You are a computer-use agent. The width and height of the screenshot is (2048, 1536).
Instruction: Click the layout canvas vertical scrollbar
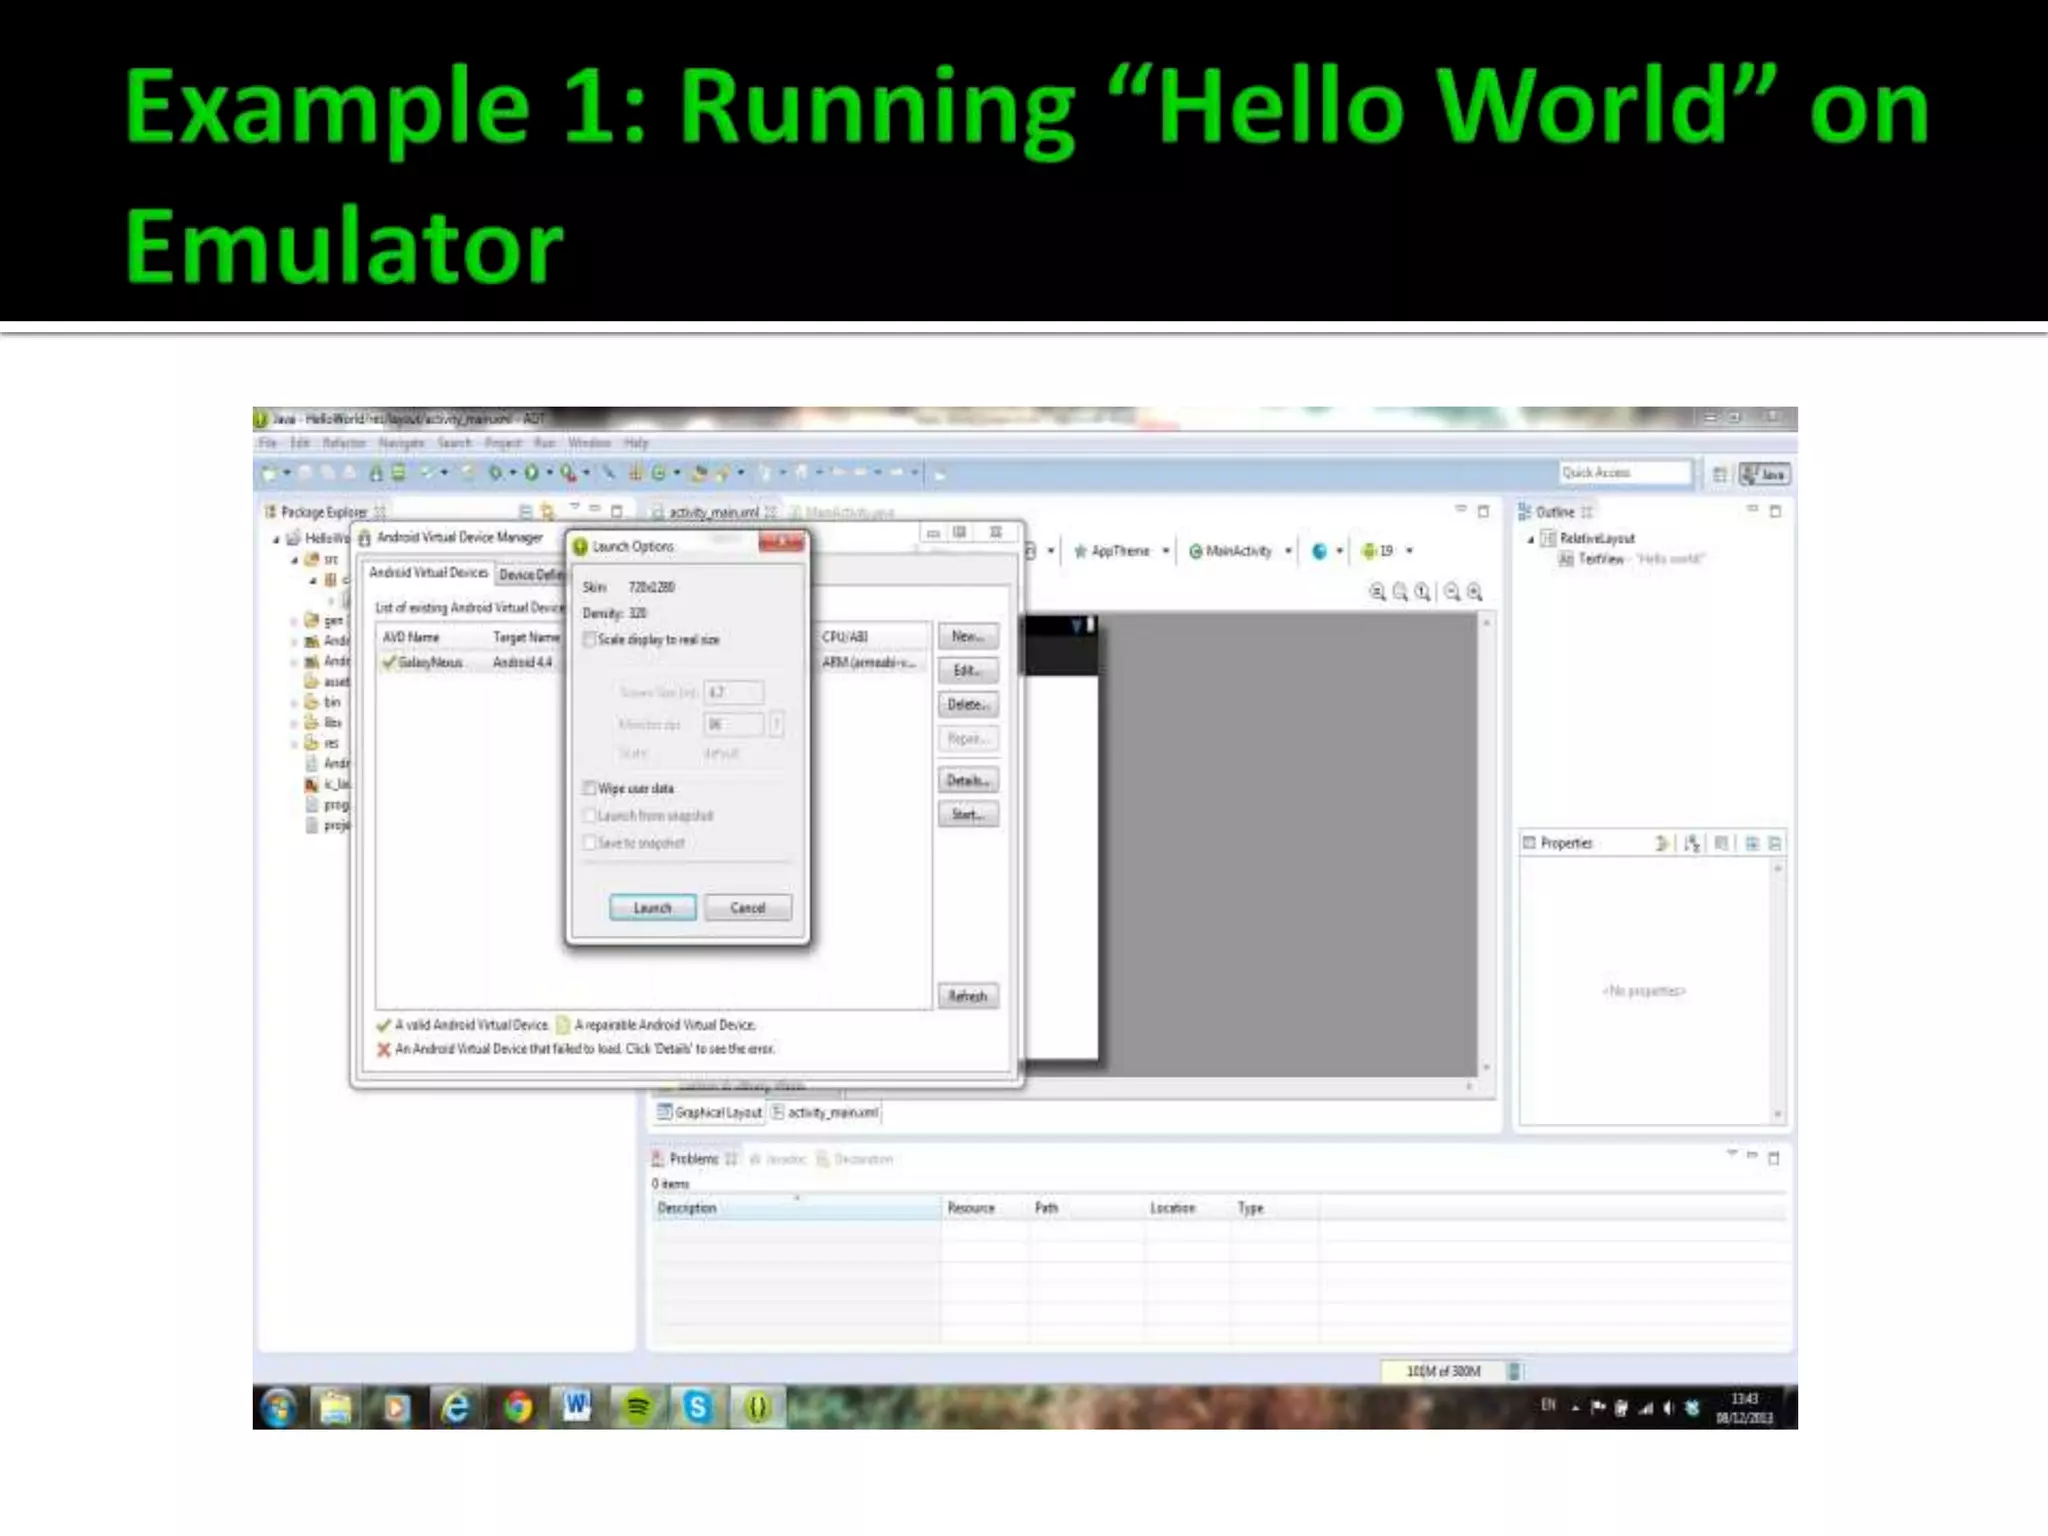click(1487, 845)
